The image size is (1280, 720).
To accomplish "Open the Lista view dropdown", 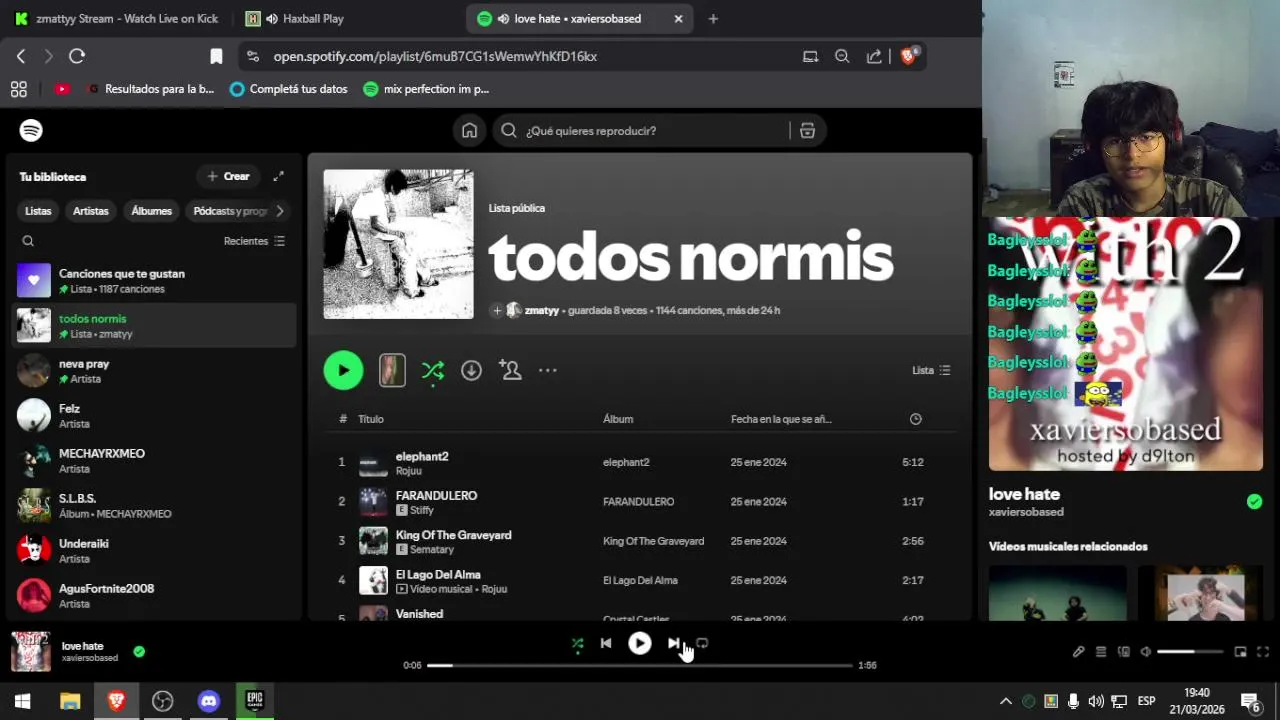I will pyautogui.click(x=931, y=370).
